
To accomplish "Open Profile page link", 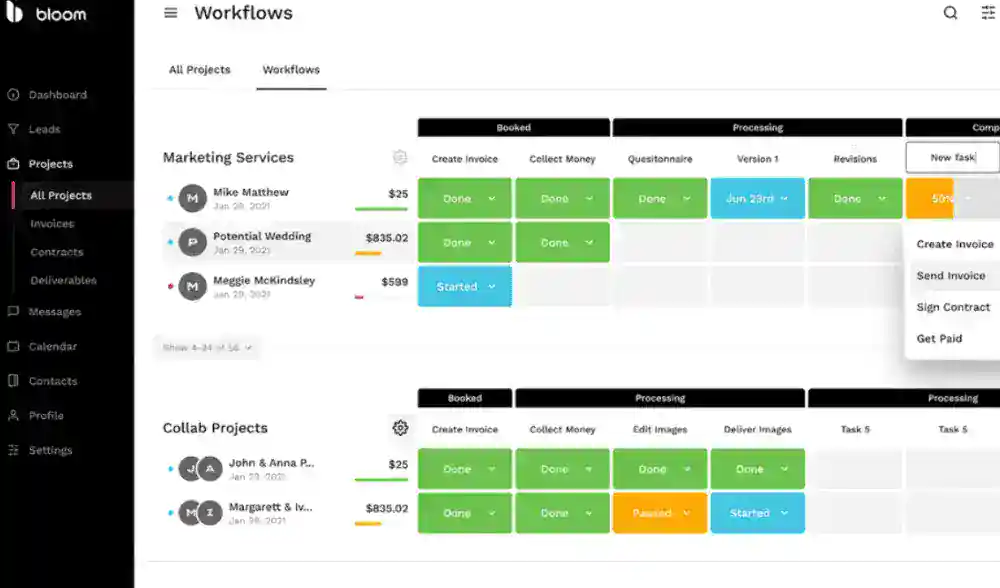I will (x=46, y=415).
